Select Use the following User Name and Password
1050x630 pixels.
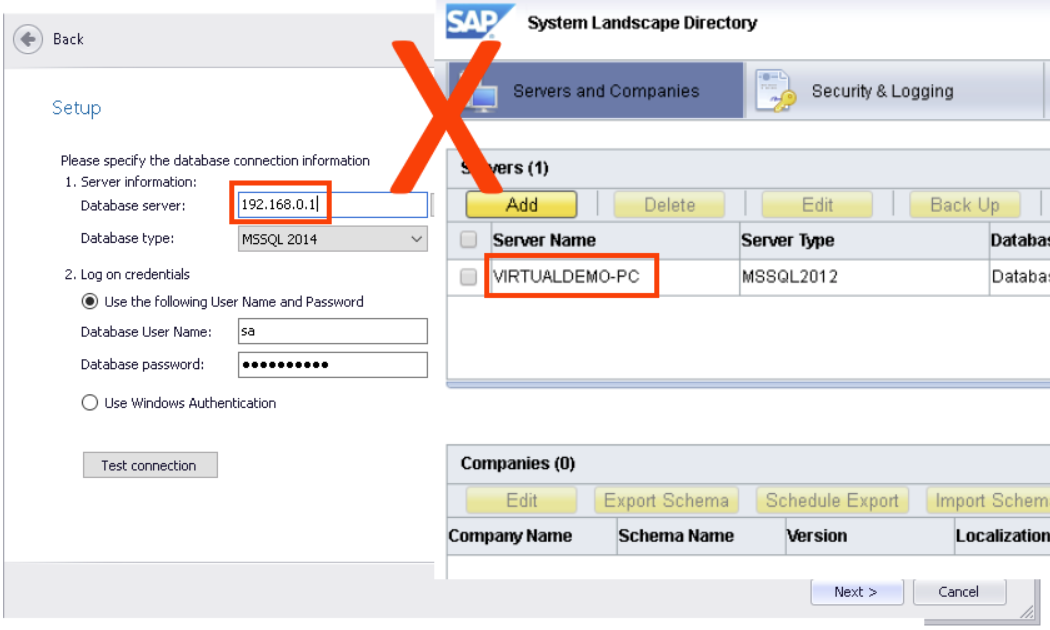coord(90,301)
